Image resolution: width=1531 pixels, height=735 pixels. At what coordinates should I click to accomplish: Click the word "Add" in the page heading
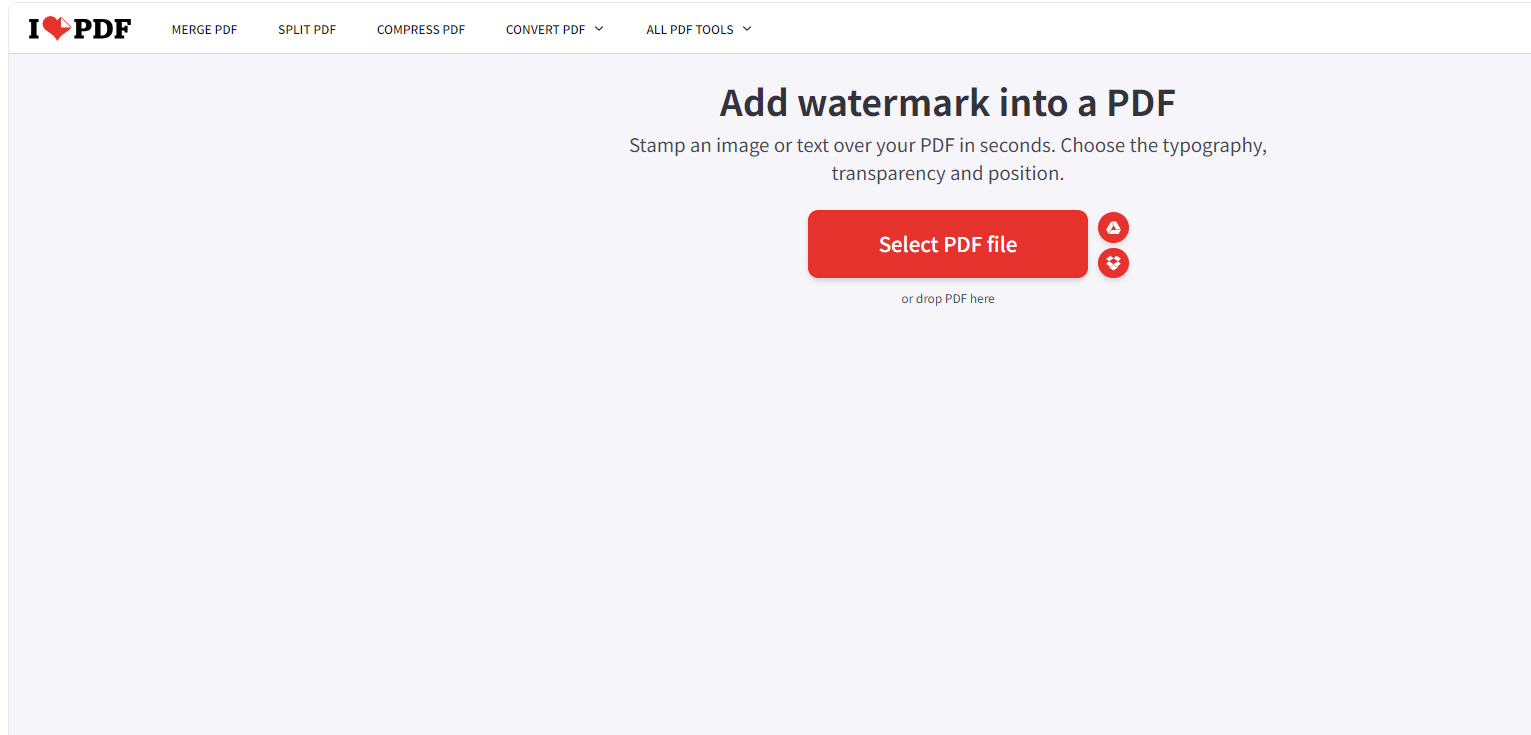(x=753, y=103)
